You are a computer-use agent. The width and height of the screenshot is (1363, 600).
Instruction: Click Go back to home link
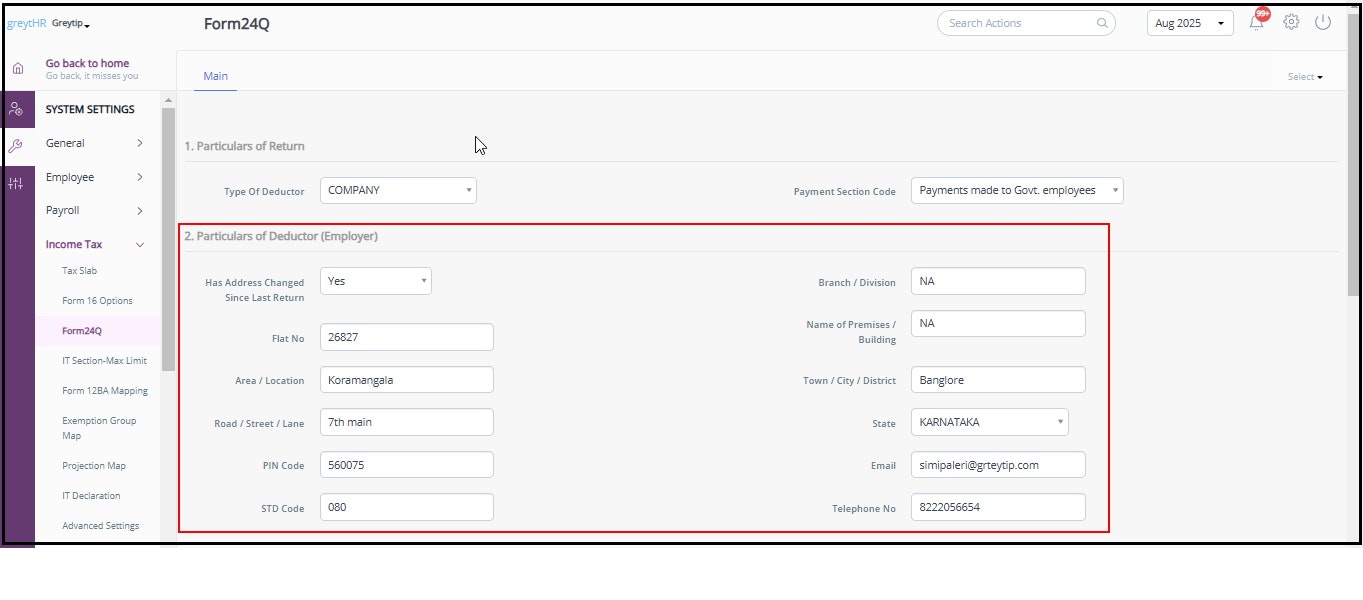[x=87, y=63]
